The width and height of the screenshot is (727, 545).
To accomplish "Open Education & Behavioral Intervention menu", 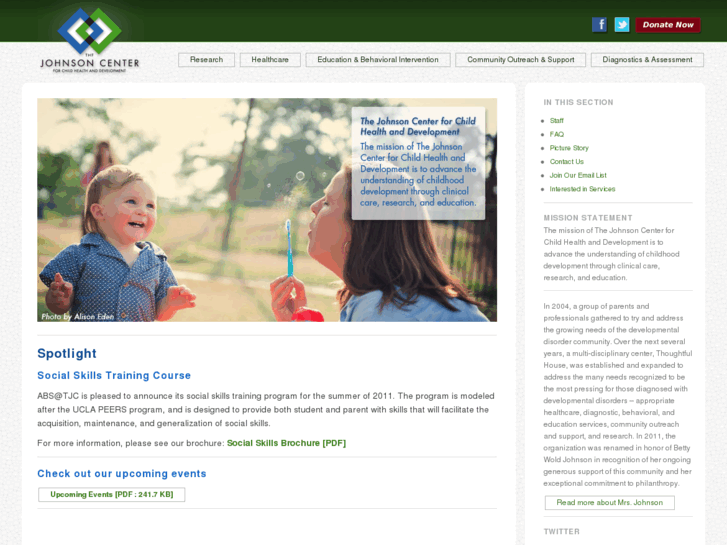I will coord(378,60).
